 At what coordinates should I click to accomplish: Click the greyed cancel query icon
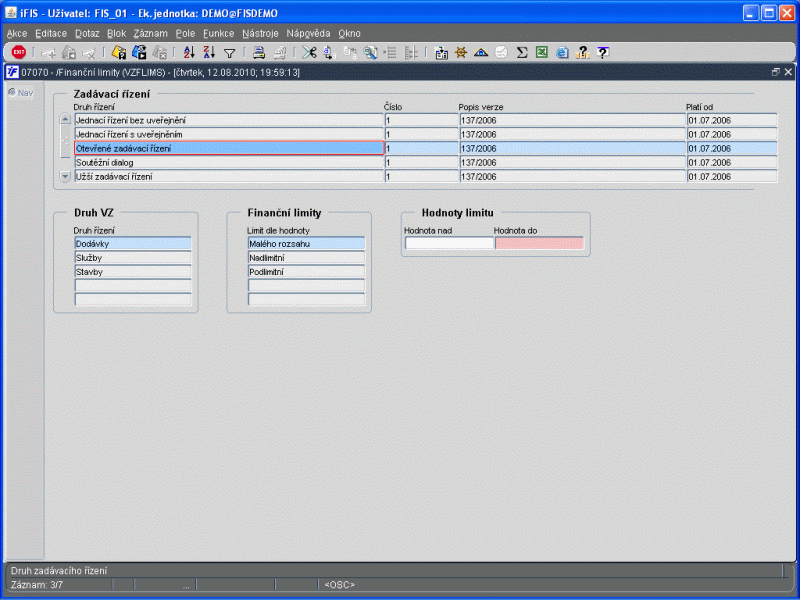(x=160, y=53)
